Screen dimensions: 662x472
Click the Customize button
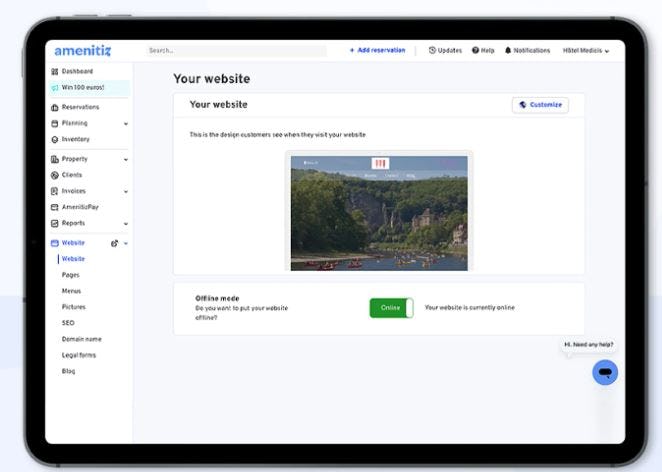540,105
